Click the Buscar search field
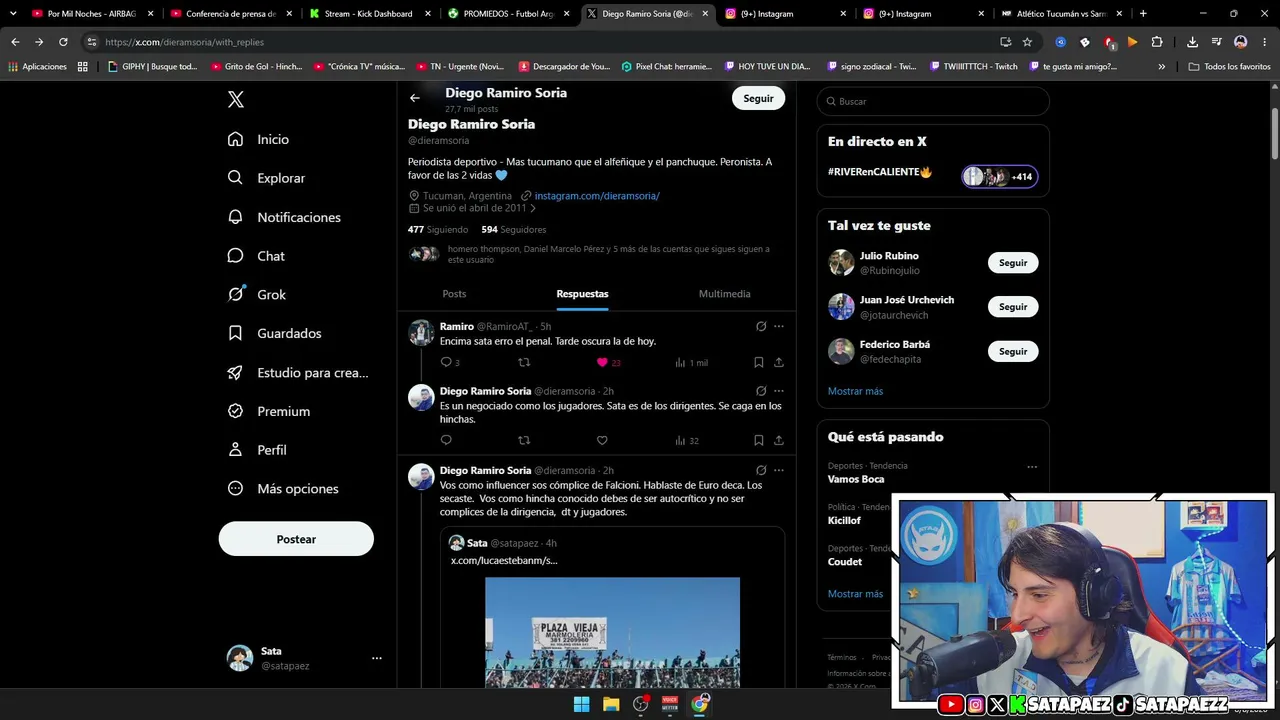1280x720 pixels. click(x=933, y=101)
